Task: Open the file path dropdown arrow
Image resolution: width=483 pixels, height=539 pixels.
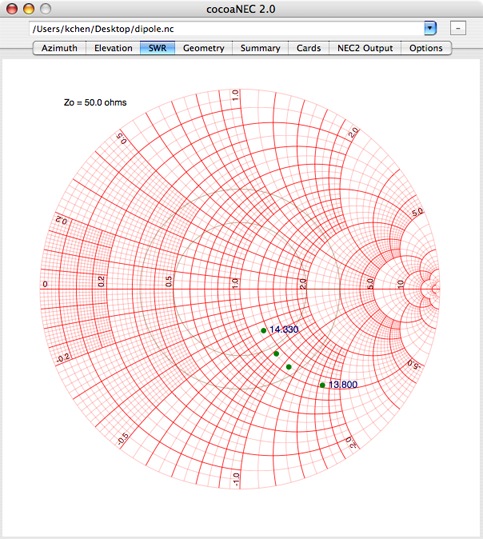Action: (430, 28)
